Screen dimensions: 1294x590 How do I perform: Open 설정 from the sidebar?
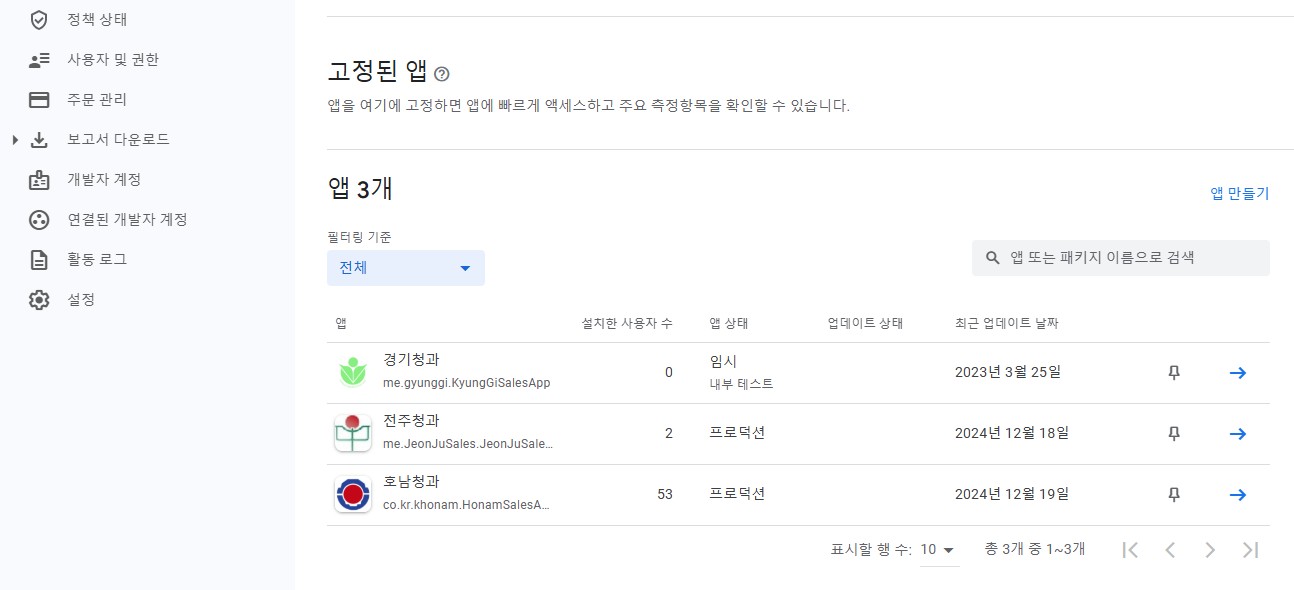(80, 299)
